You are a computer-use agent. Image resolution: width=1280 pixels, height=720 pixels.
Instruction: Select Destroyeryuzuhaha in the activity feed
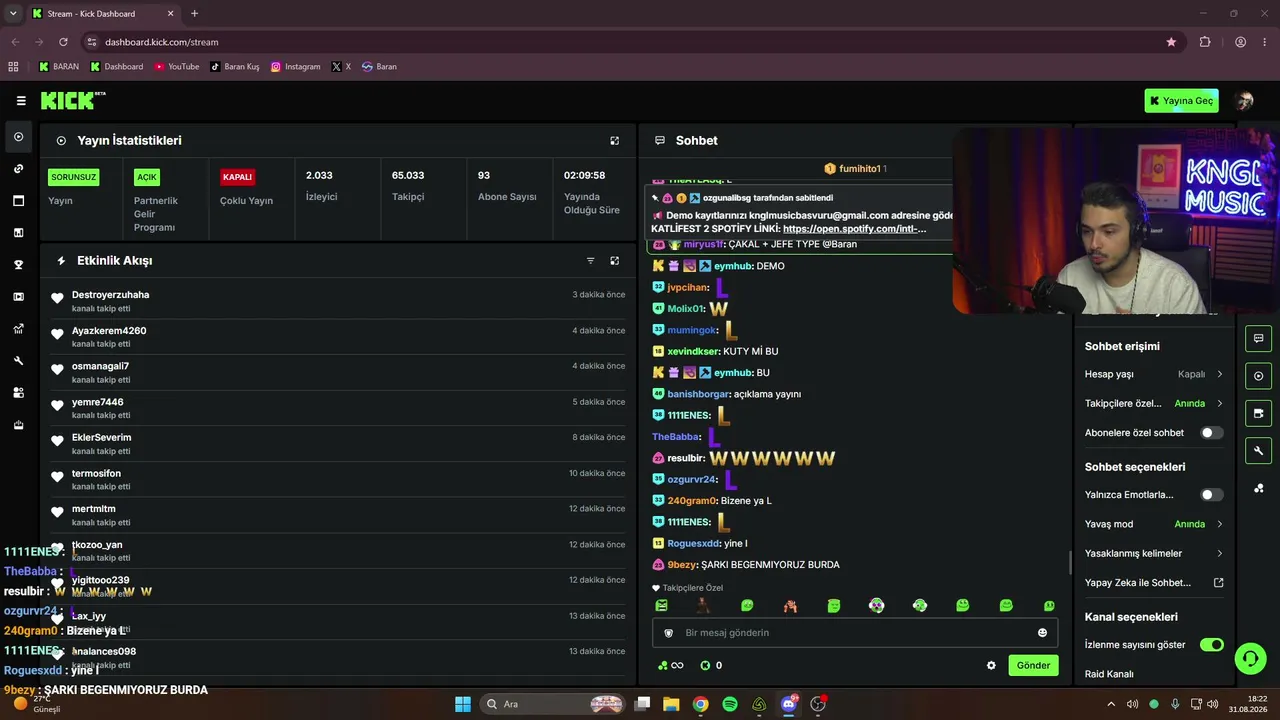click(x=110, y=295)
